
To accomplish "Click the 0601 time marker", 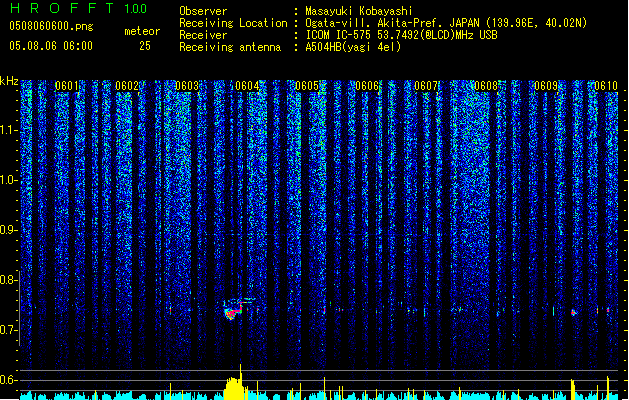I will tap(67, 86).
